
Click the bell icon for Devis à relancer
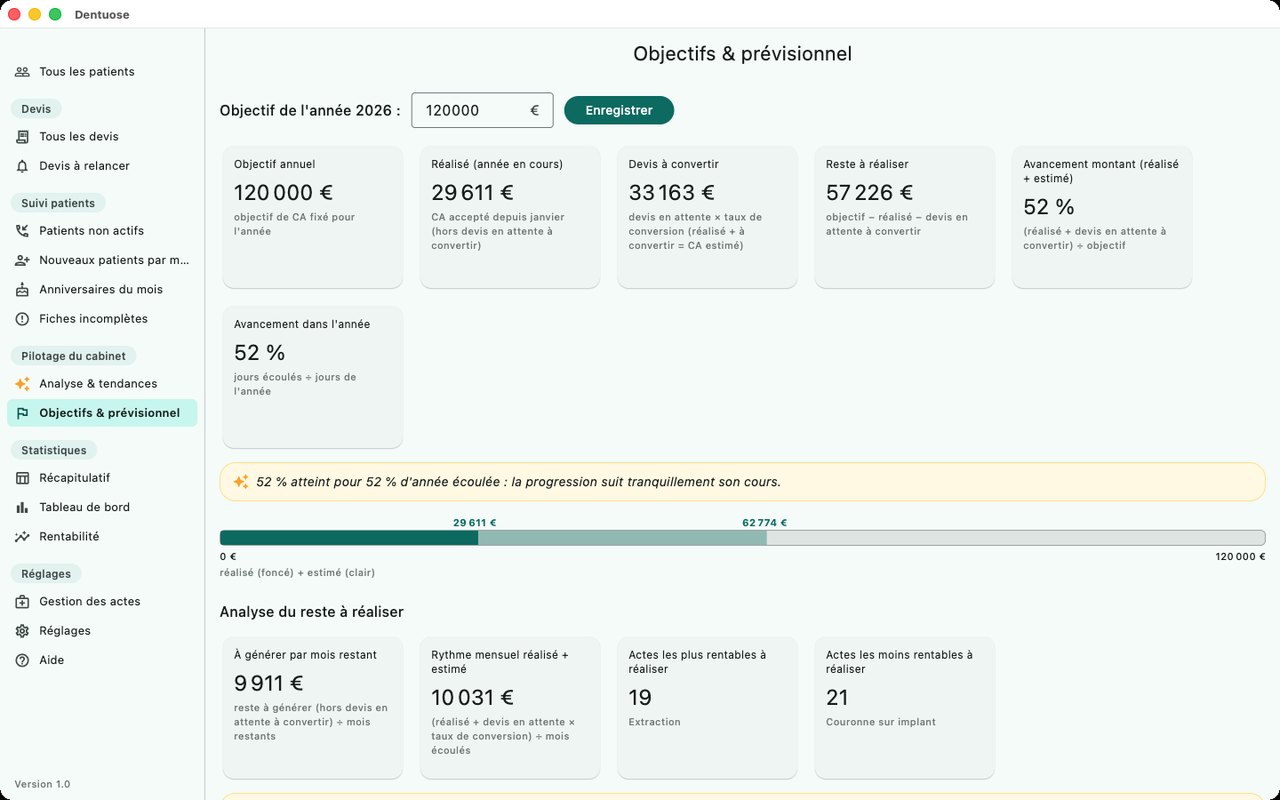tap(22, 166)
